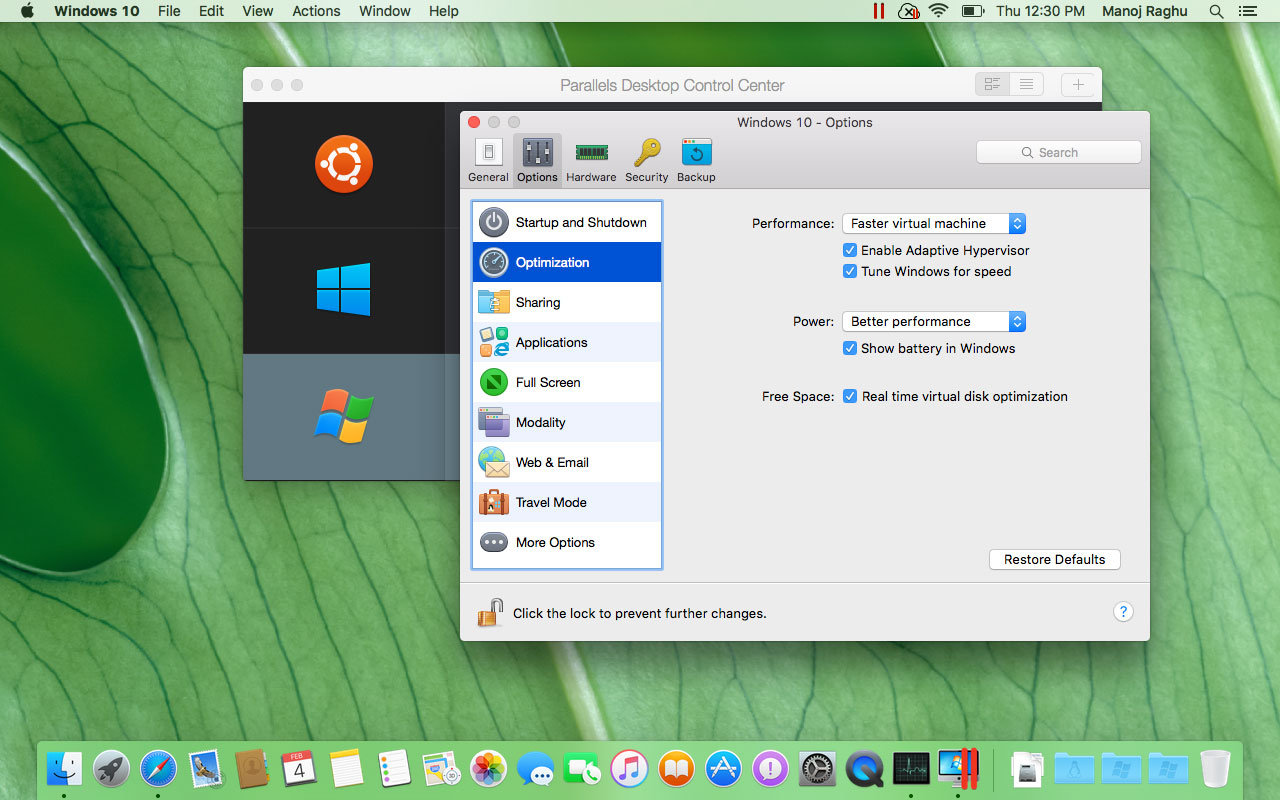Select the Ubuntu virtual machine in Control Center
The width and height of the screenshot is (1280, 800).
(x=344, y=165)
